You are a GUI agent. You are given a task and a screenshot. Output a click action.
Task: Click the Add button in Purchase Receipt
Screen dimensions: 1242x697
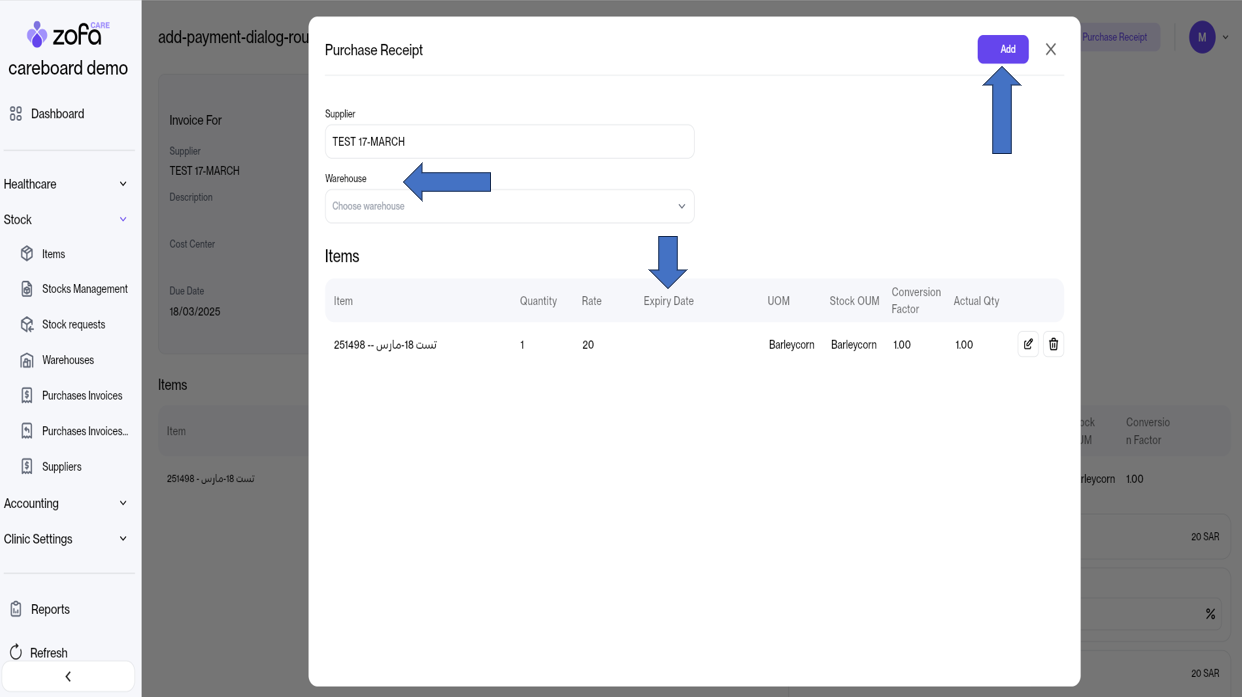pyautogui.click(x=1002, y=49)
